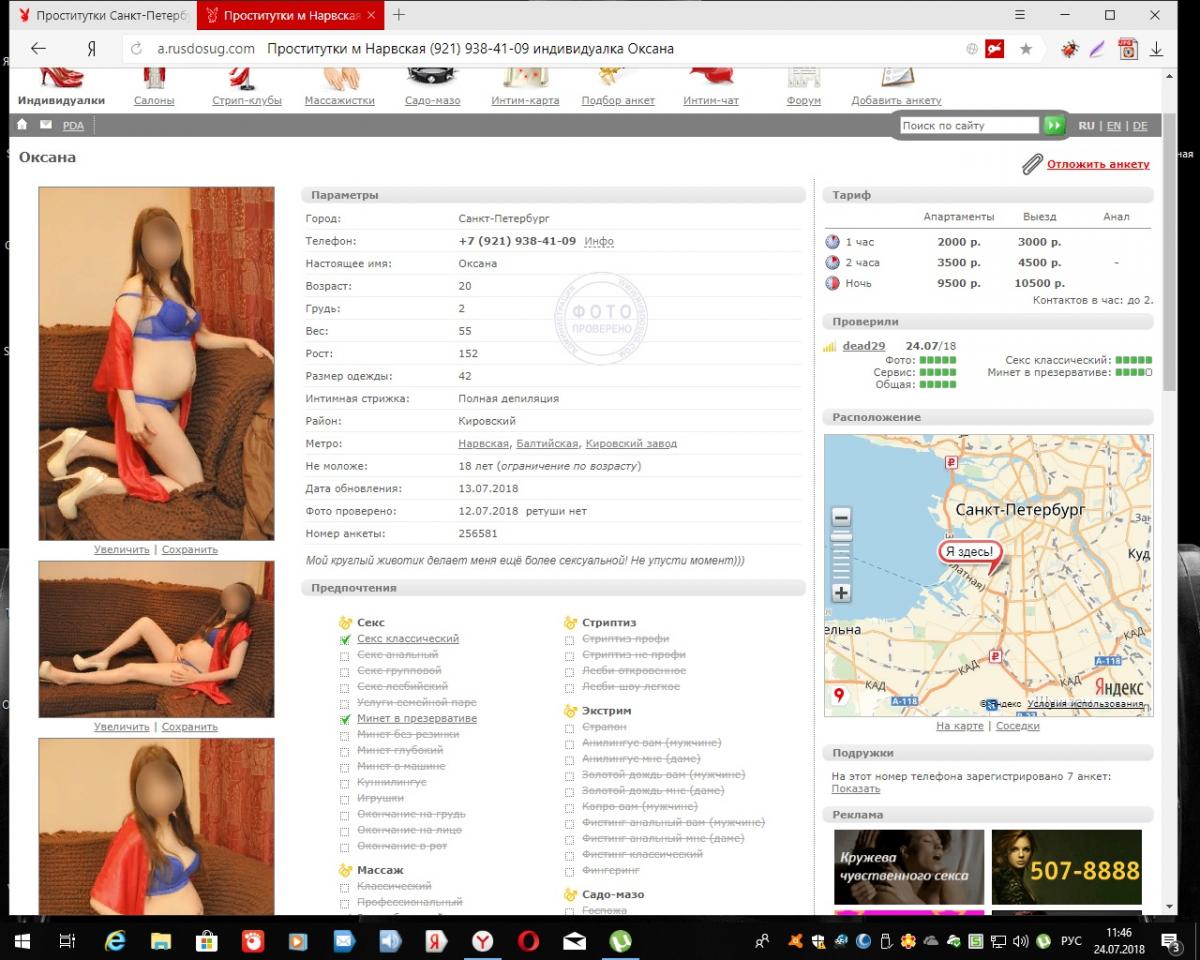
Task: Bookmark the page using the star icon
Action: [x=1025, y=49]
